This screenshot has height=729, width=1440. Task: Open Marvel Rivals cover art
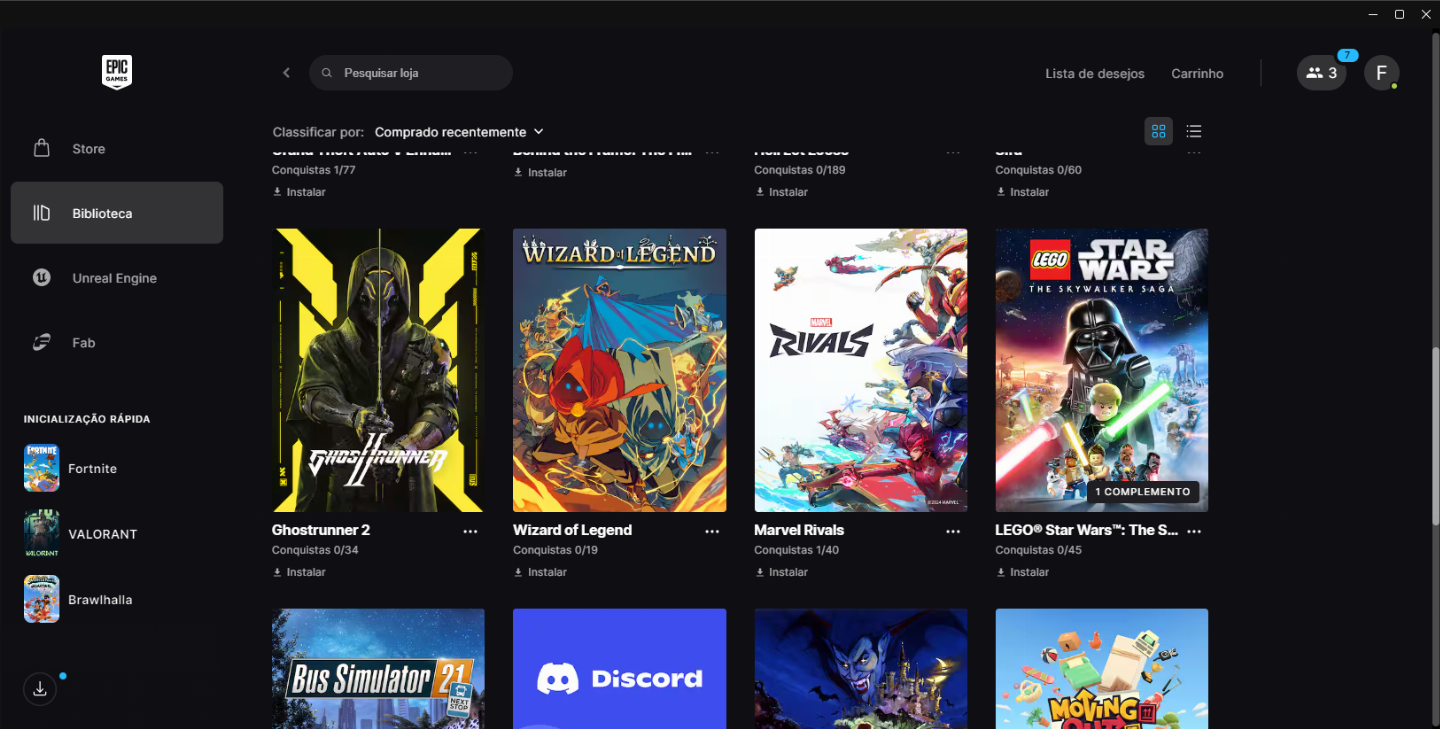861,370
